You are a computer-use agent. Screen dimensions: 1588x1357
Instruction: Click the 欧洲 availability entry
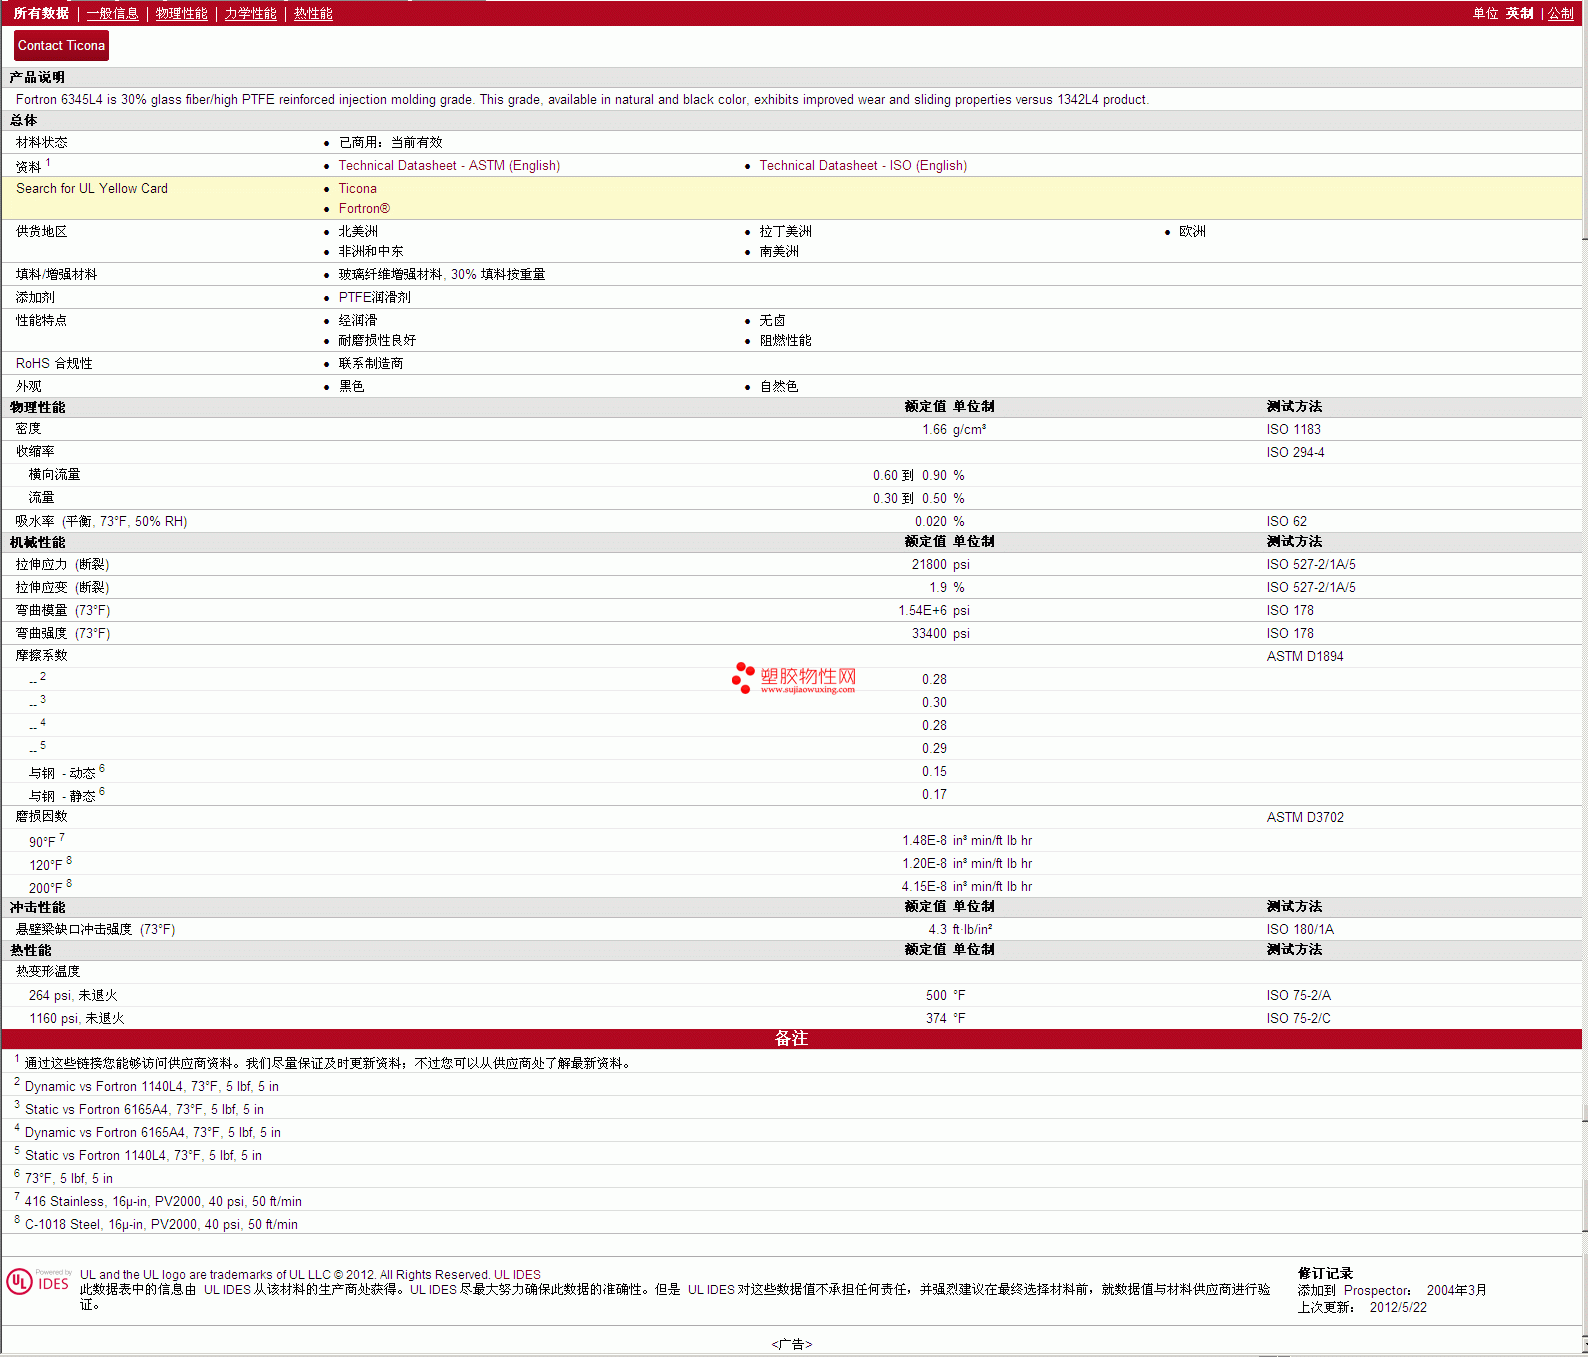pyautogui.click(x=1192, y=232)
